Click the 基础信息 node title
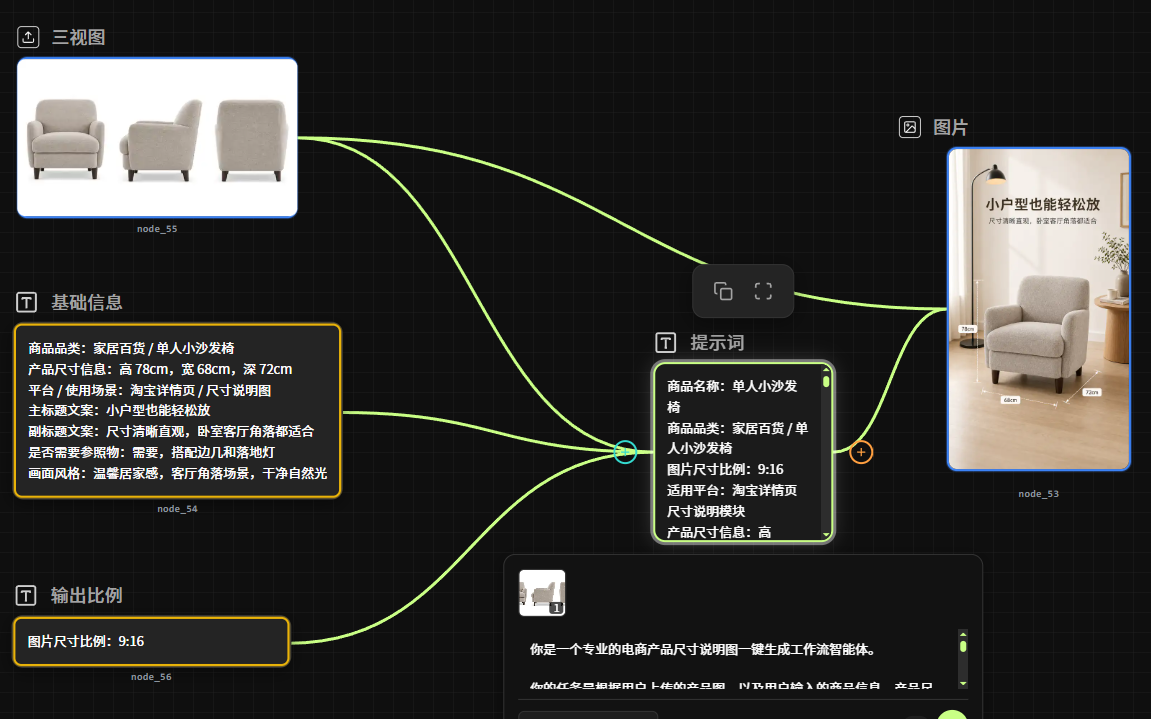This screenshot has height=719, width=1151. (87, 302)
